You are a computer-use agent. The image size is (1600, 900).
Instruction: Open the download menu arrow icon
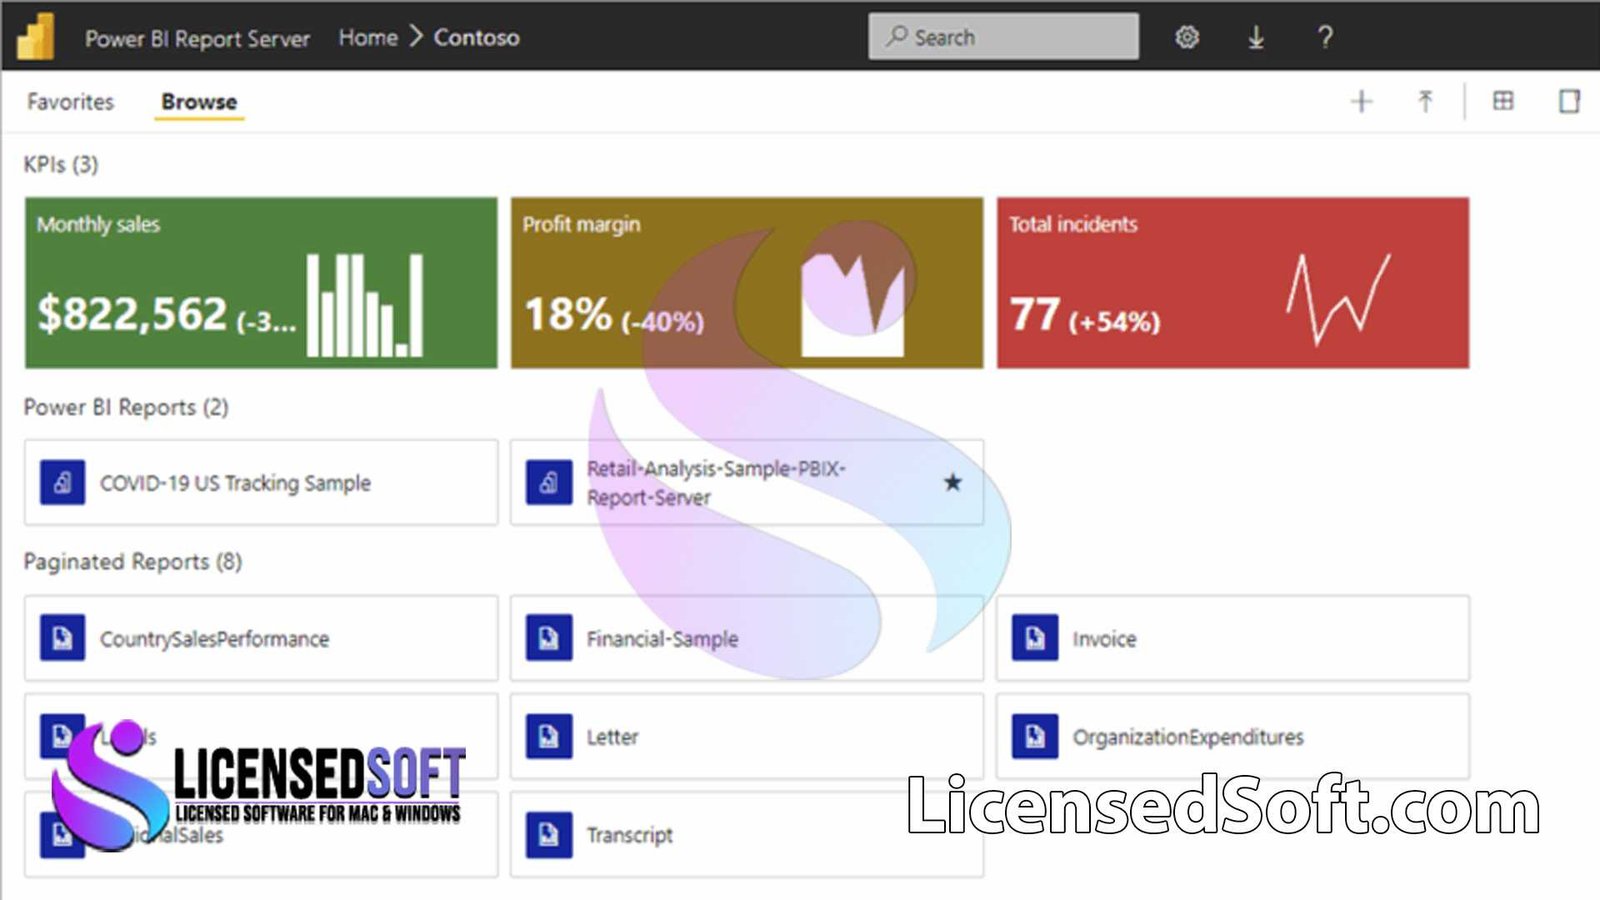coord(1256,37)
